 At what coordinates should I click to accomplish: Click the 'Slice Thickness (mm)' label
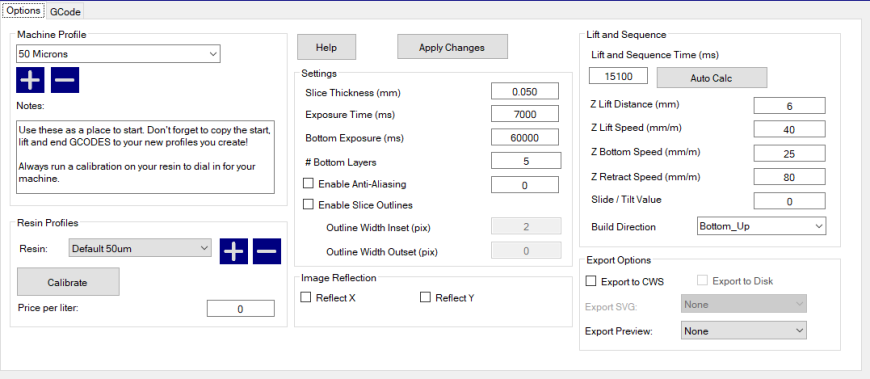tap(353, 93)
